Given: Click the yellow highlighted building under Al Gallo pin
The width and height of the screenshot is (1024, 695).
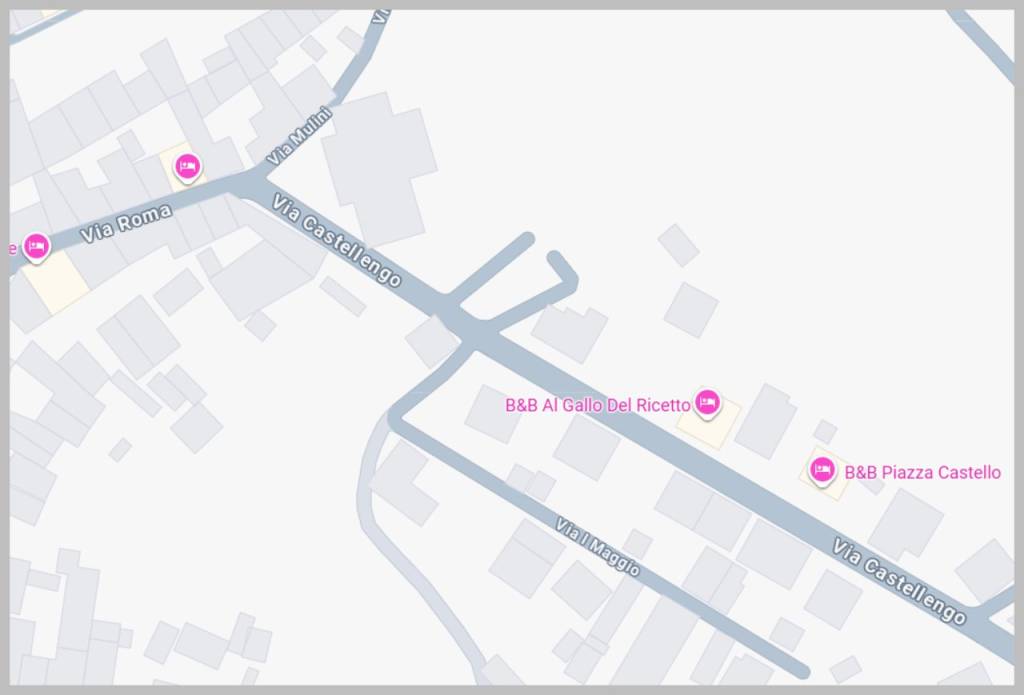Looking at the screenshot, I should pyautogui.click(x=708, y=423).
